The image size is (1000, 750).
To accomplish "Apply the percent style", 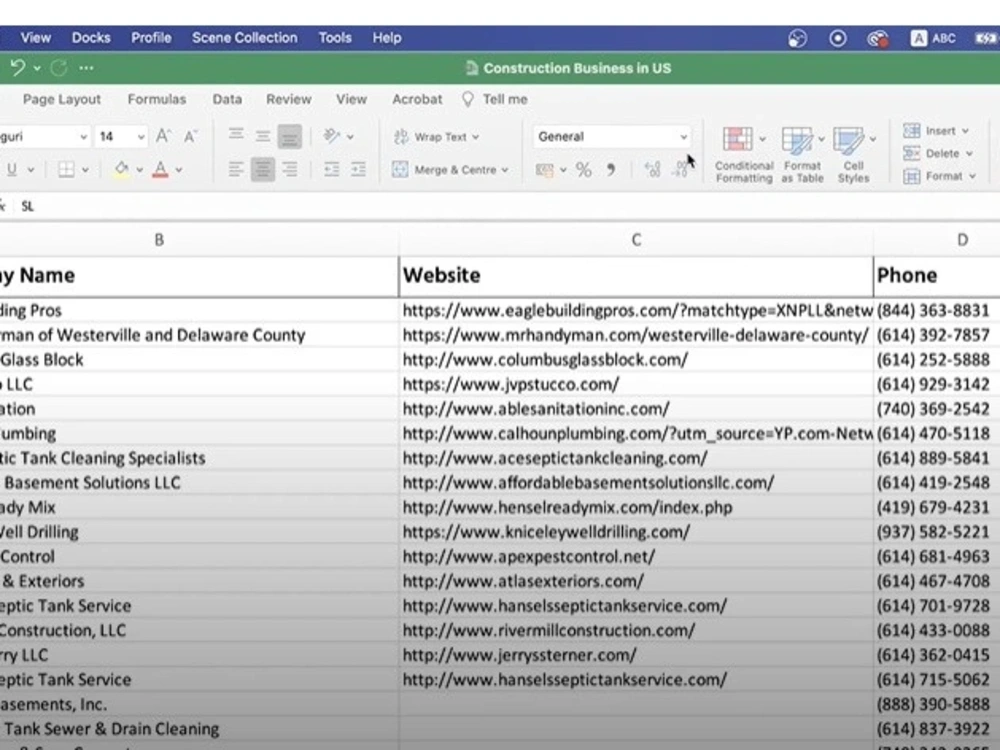I will (x=583, y=170).
